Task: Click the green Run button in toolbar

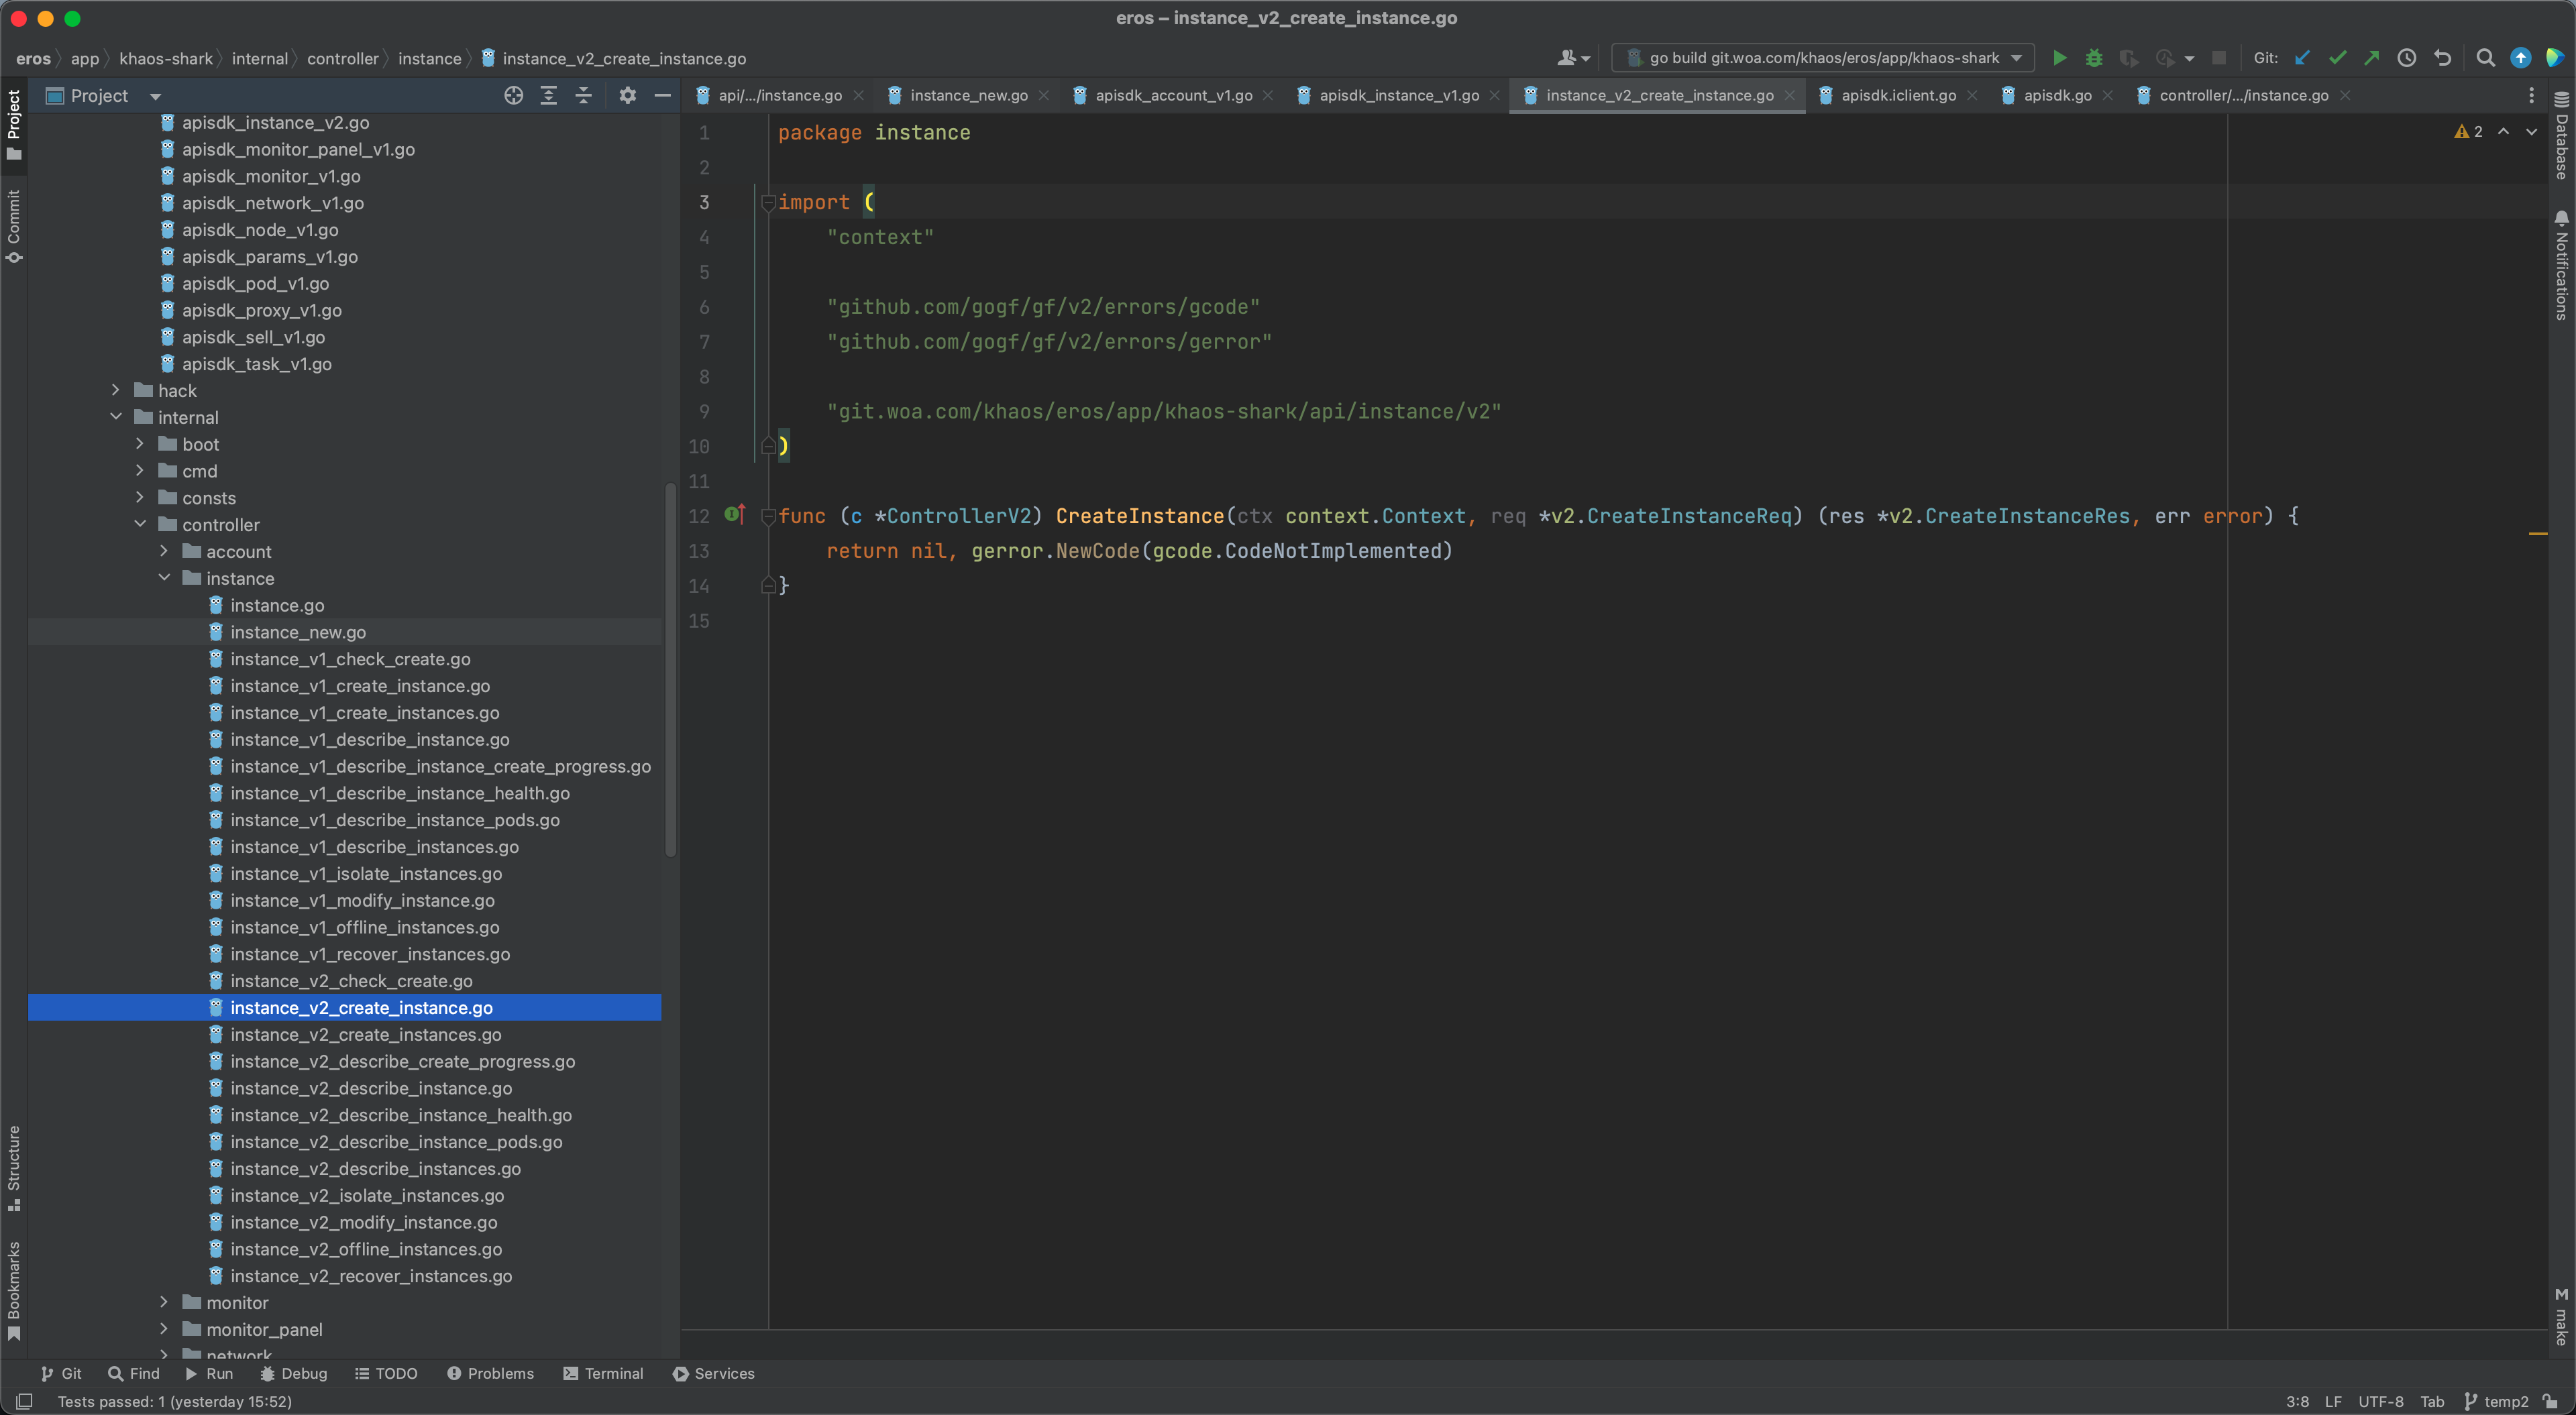Action: pyautogui.click(x=2059, y=58)
